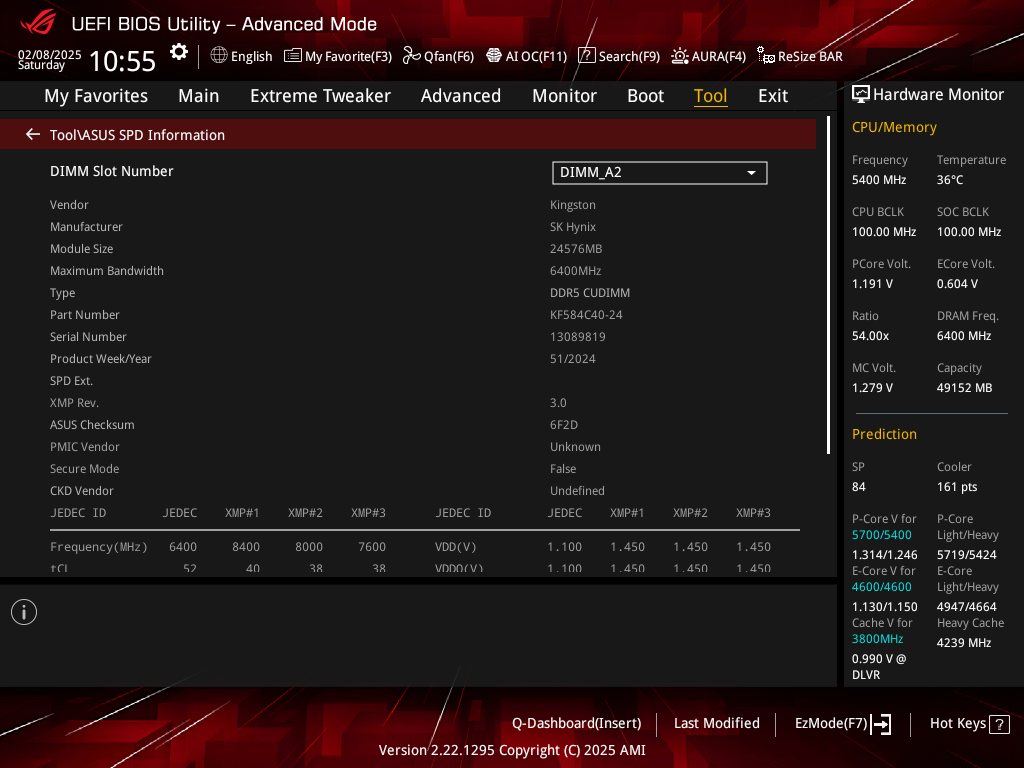
Task: Click the info circle icon
Action: tap(24, 612)
